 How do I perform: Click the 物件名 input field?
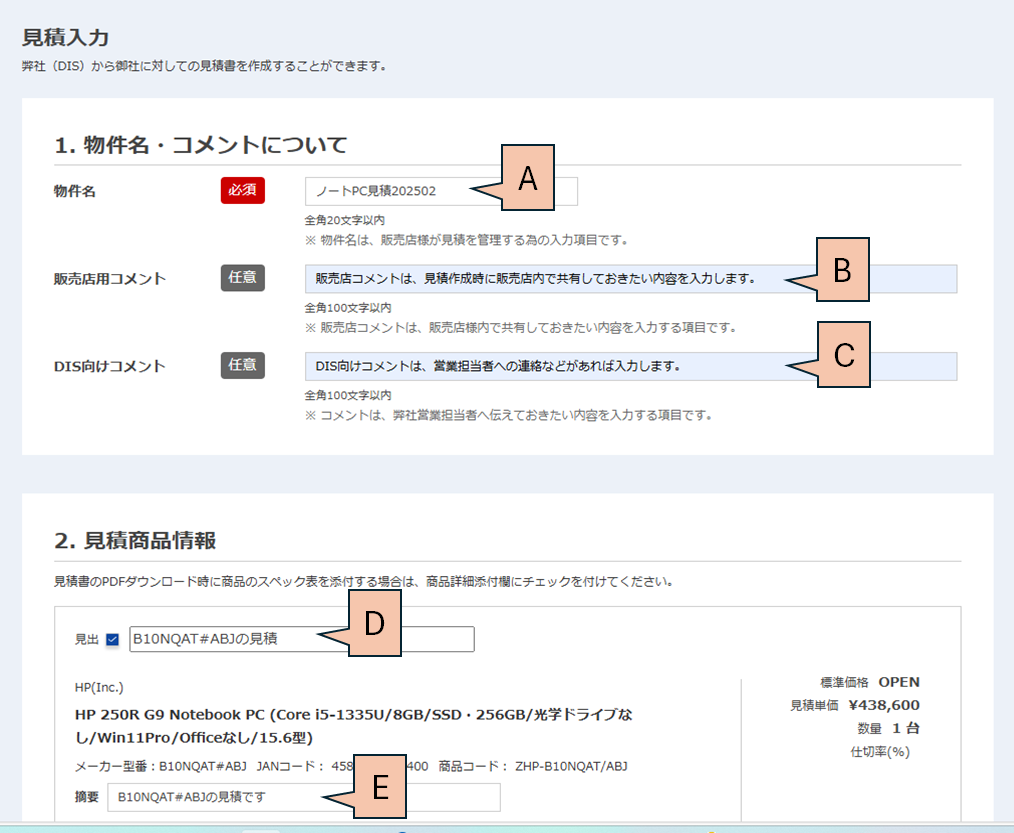[390, 191]
